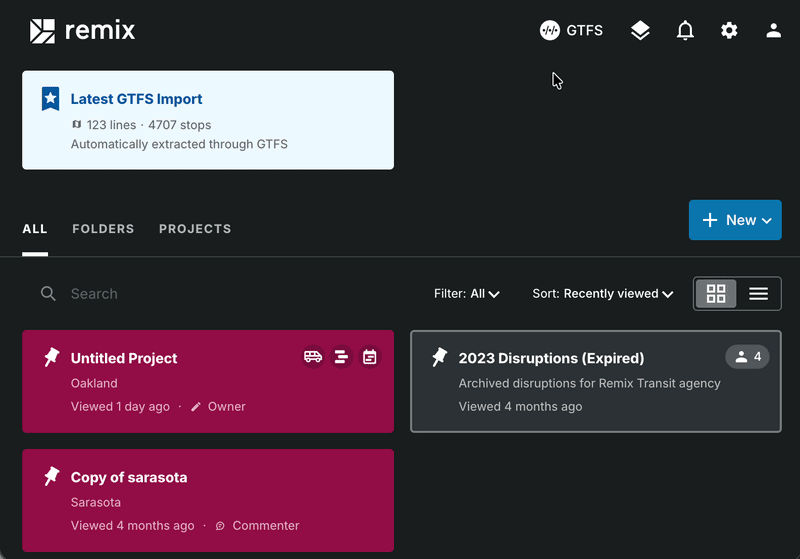This screenshot has height=559, width=800.
Task: Click '4707 stops' text
Action: point(180,125)
